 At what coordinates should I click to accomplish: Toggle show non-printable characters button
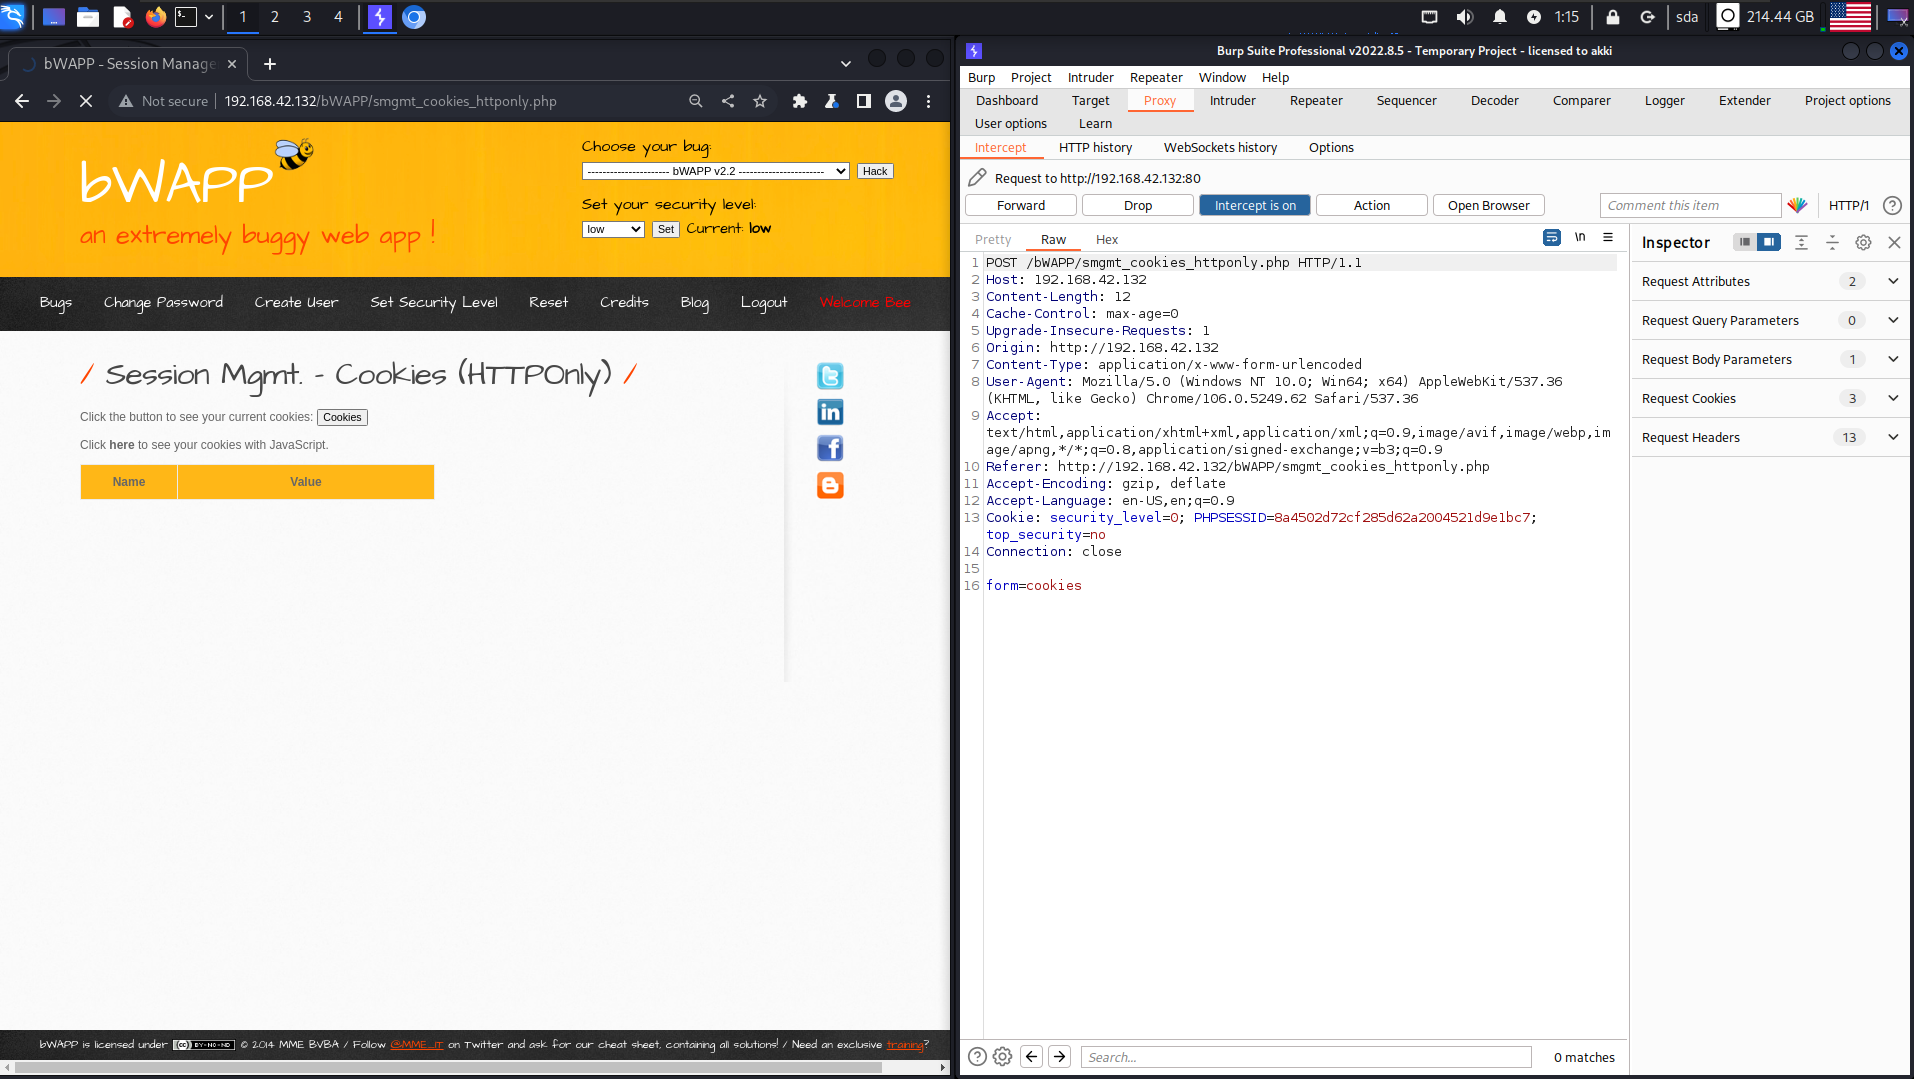[1580, 238]
